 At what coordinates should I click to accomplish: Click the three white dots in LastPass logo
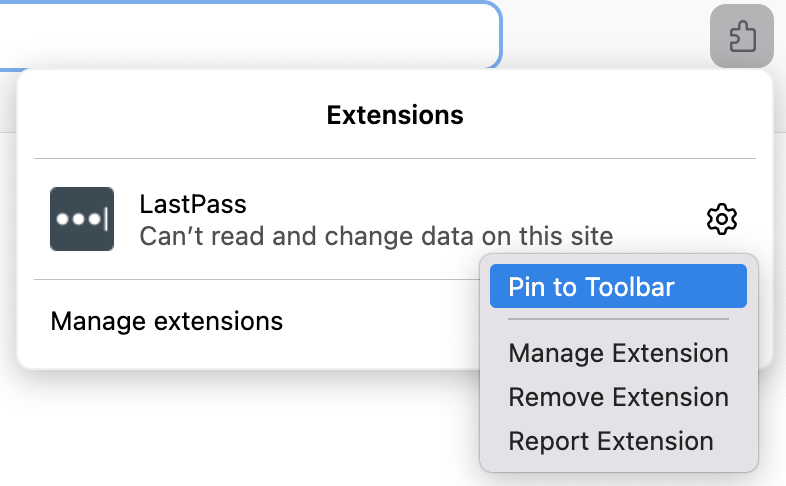(76, 219)
